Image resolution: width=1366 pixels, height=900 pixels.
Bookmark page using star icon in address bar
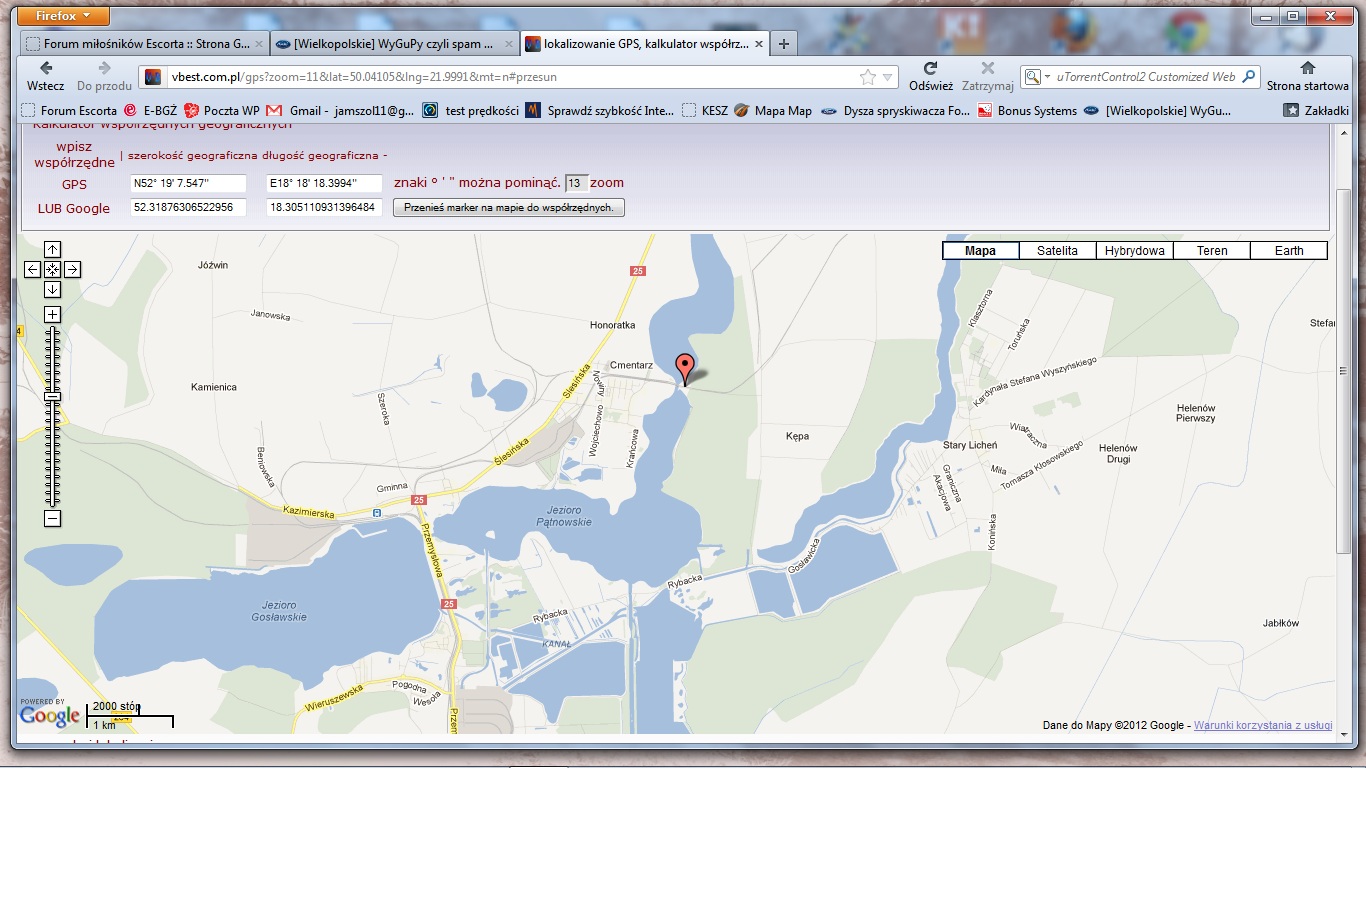(867, 77)
